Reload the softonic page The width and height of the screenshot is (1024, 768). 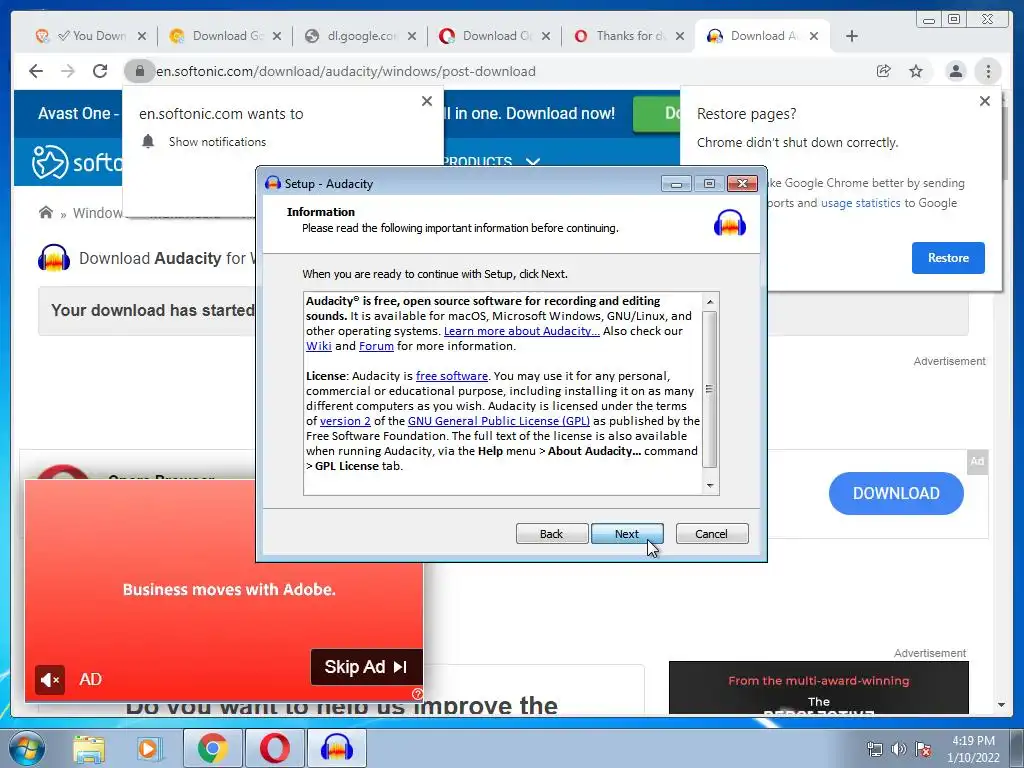[100, 71]
